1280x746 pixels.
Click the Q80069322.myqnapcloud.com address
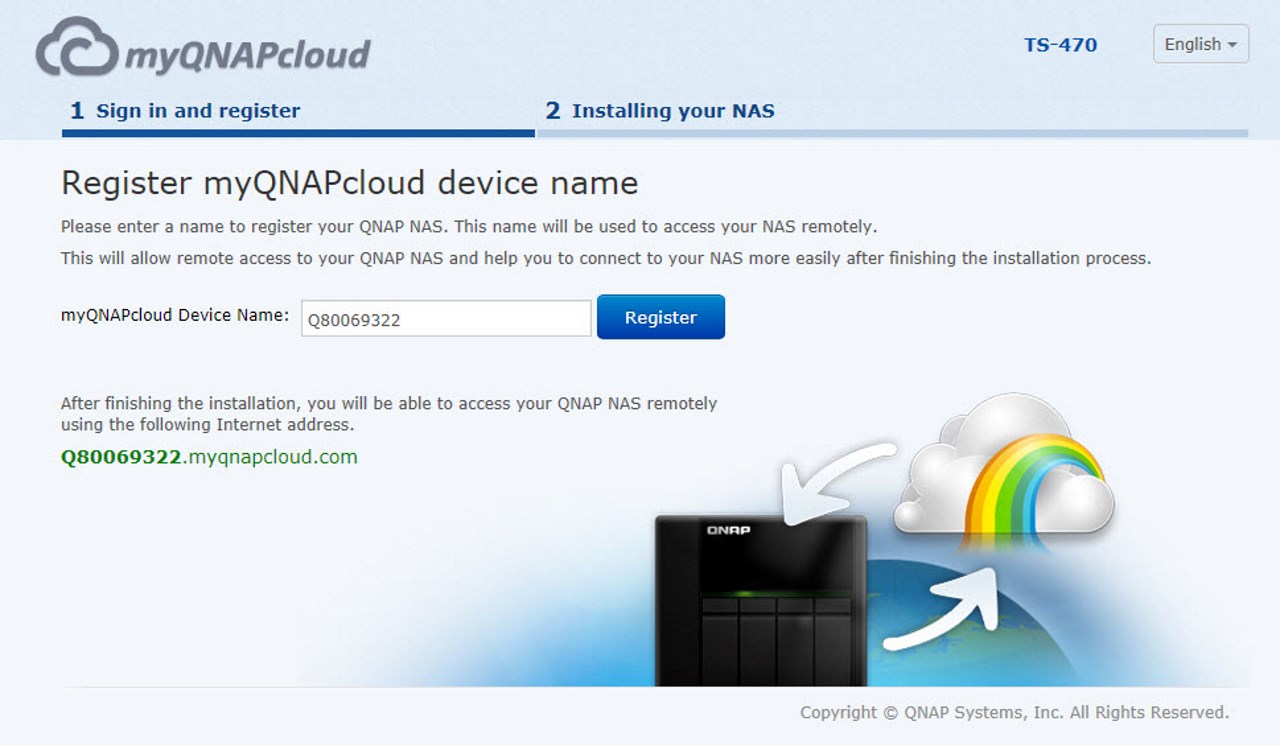(x=209, y=457)
